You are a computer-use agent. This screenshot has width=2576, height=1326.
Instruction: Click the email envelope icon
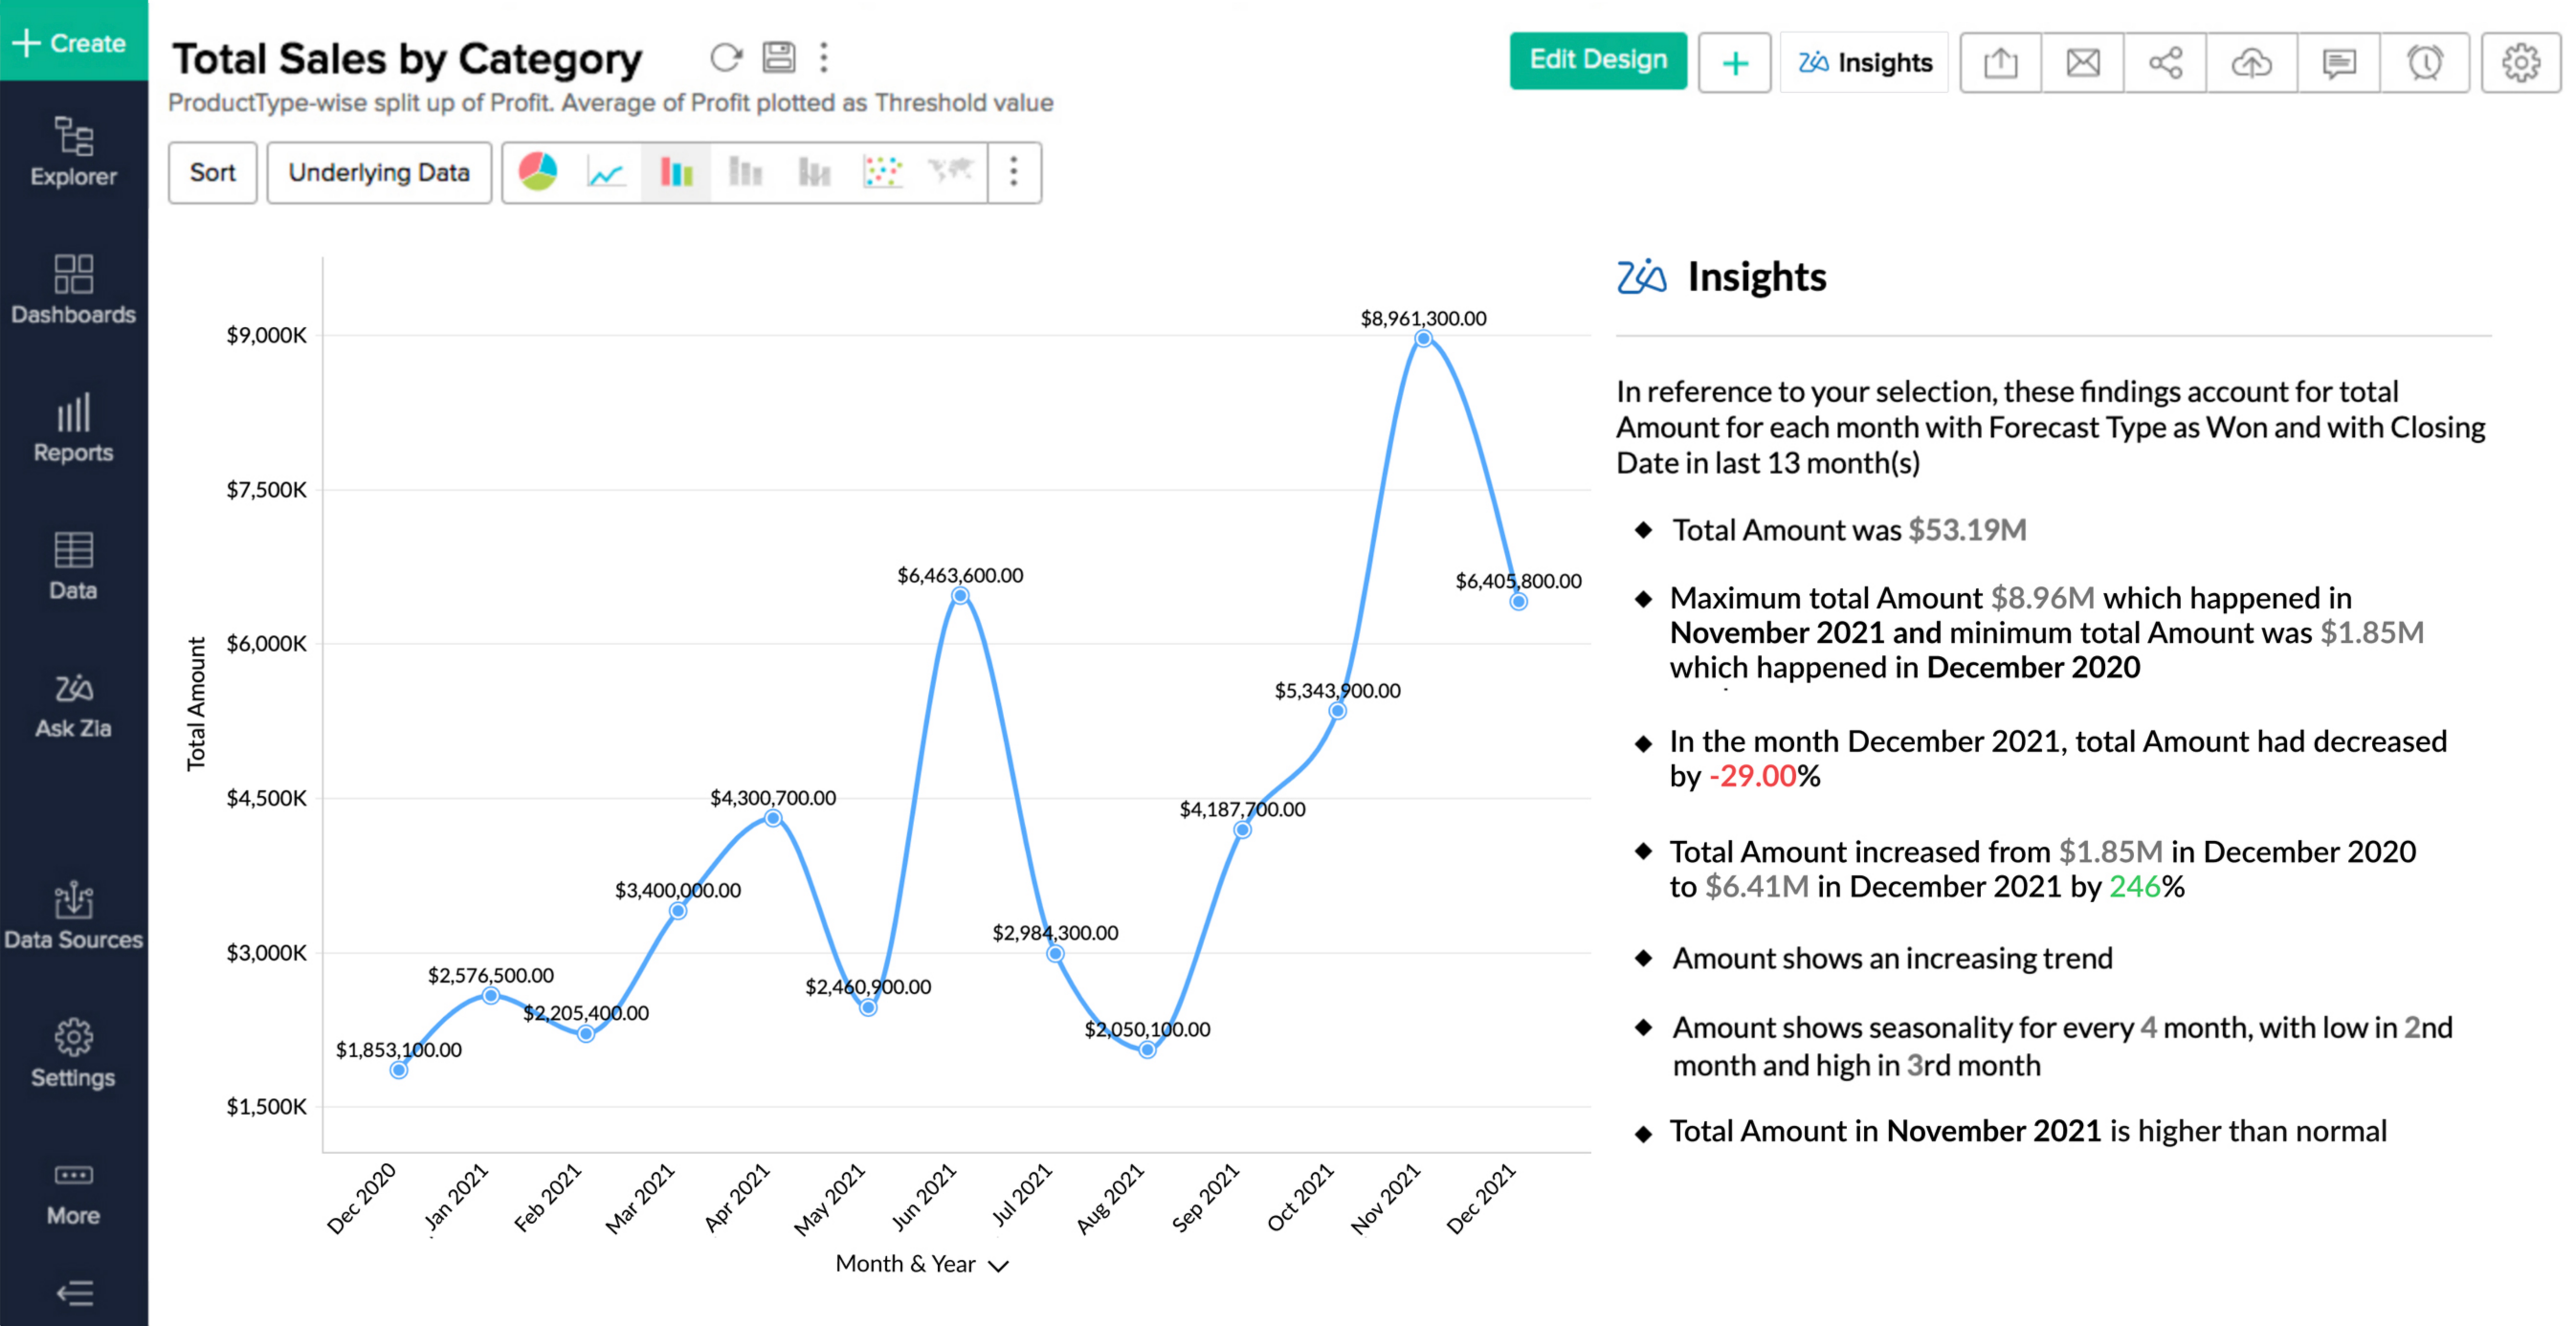[x=2083, y=63]
